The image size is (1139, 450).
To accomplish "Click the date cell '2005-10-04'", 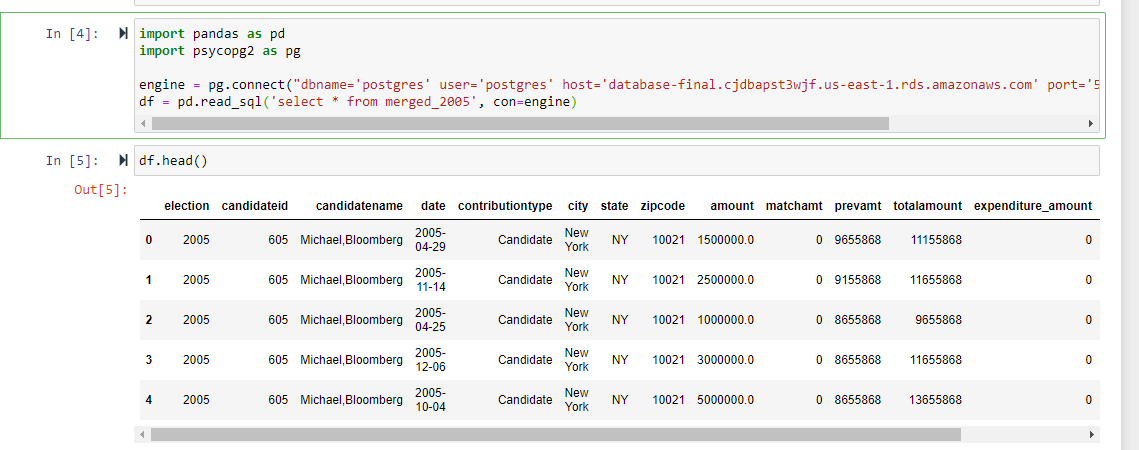I will tap(431, 399).
